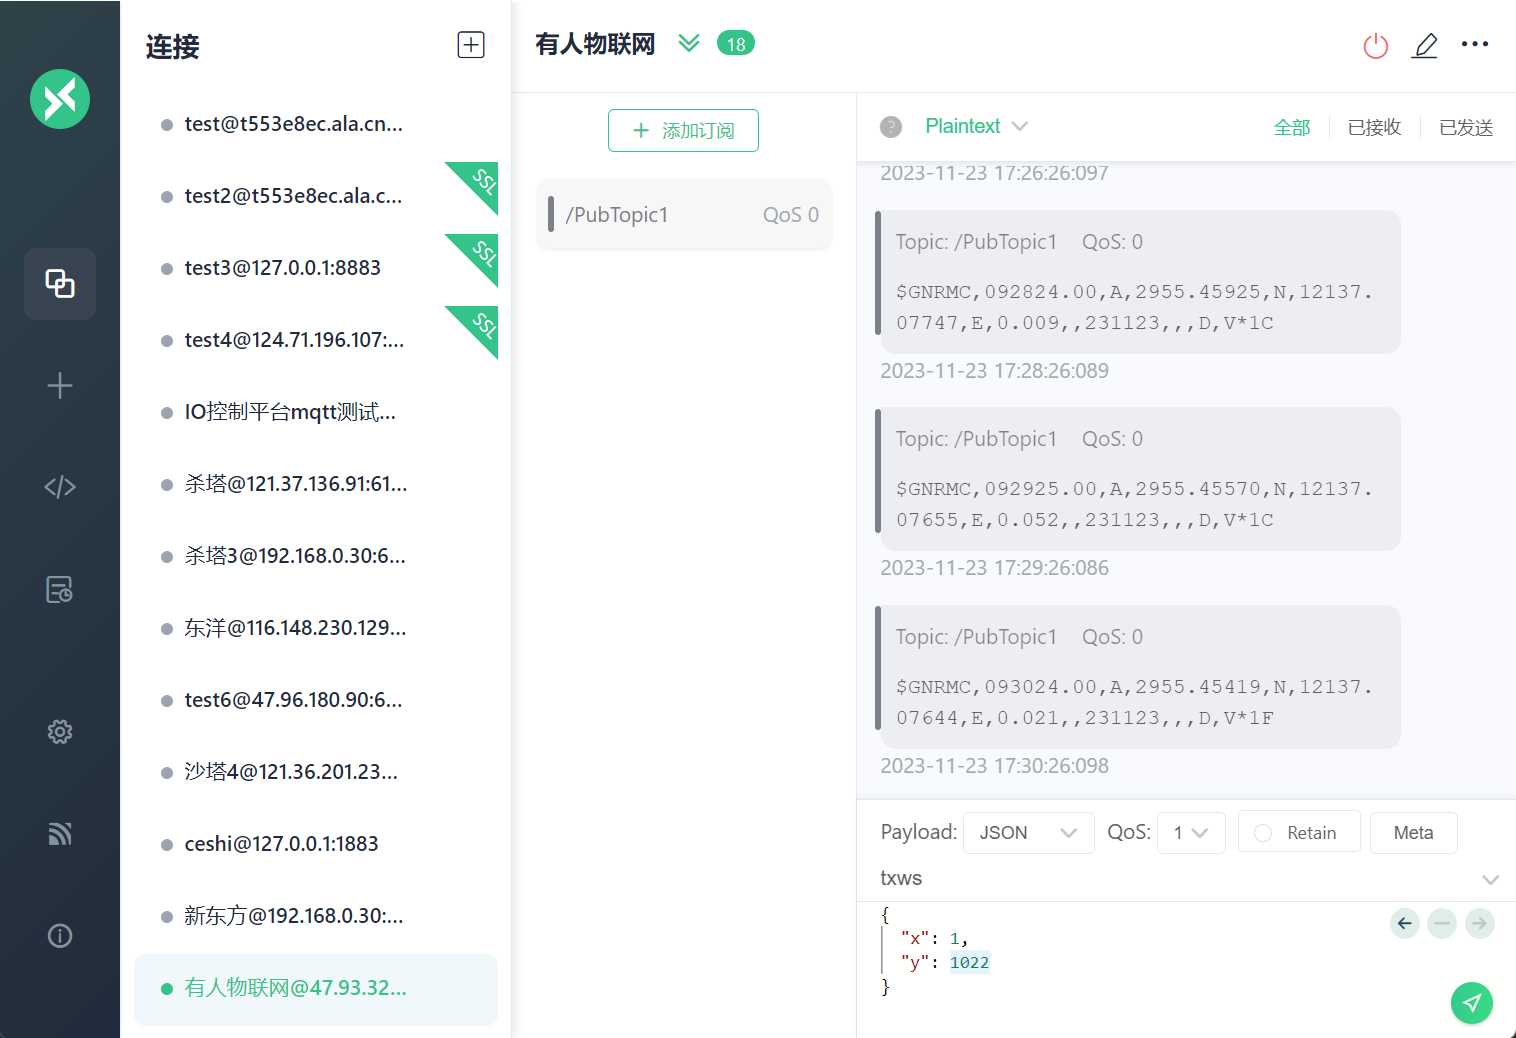
Task: Switch to the 已发送 sent tab
Action: tap(1465, 127)
